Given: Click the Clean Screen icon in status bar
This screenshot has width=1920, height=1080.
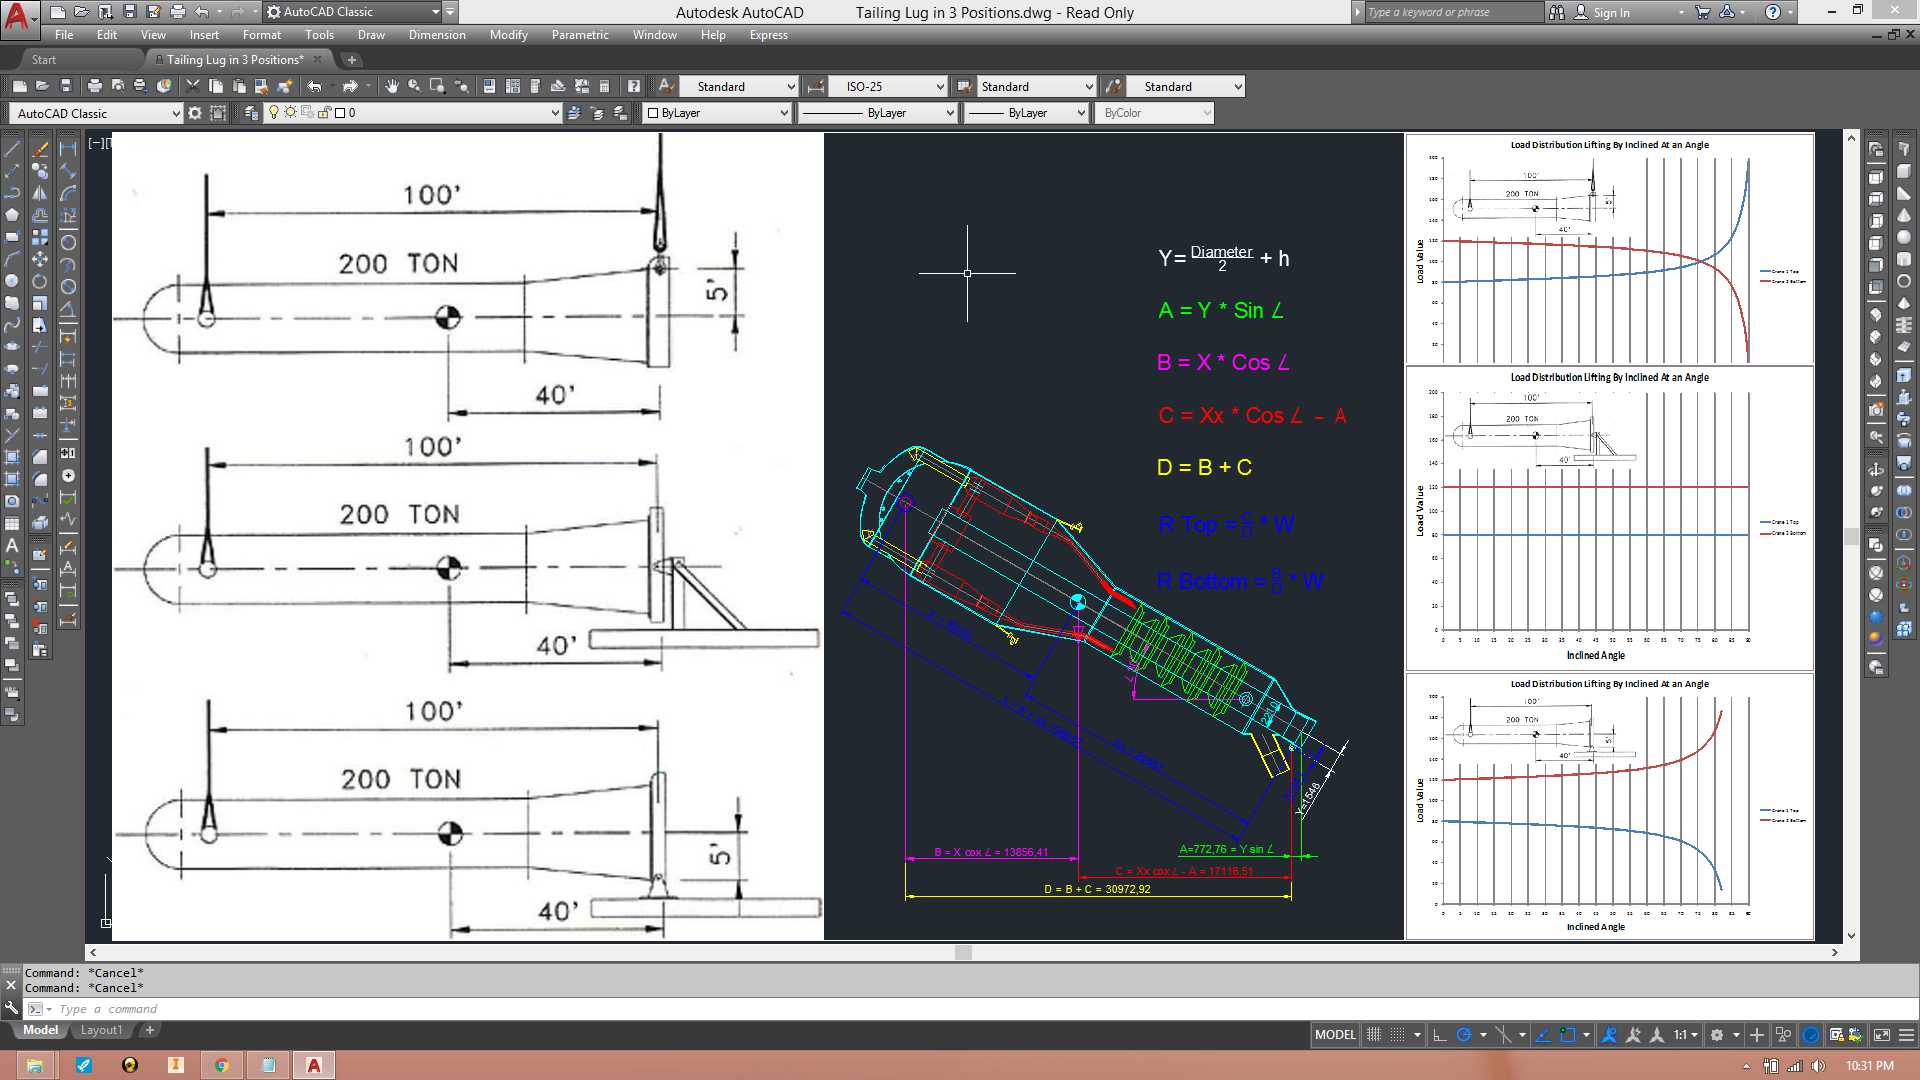Looking at the screenshot, I should [1881, 1035].
